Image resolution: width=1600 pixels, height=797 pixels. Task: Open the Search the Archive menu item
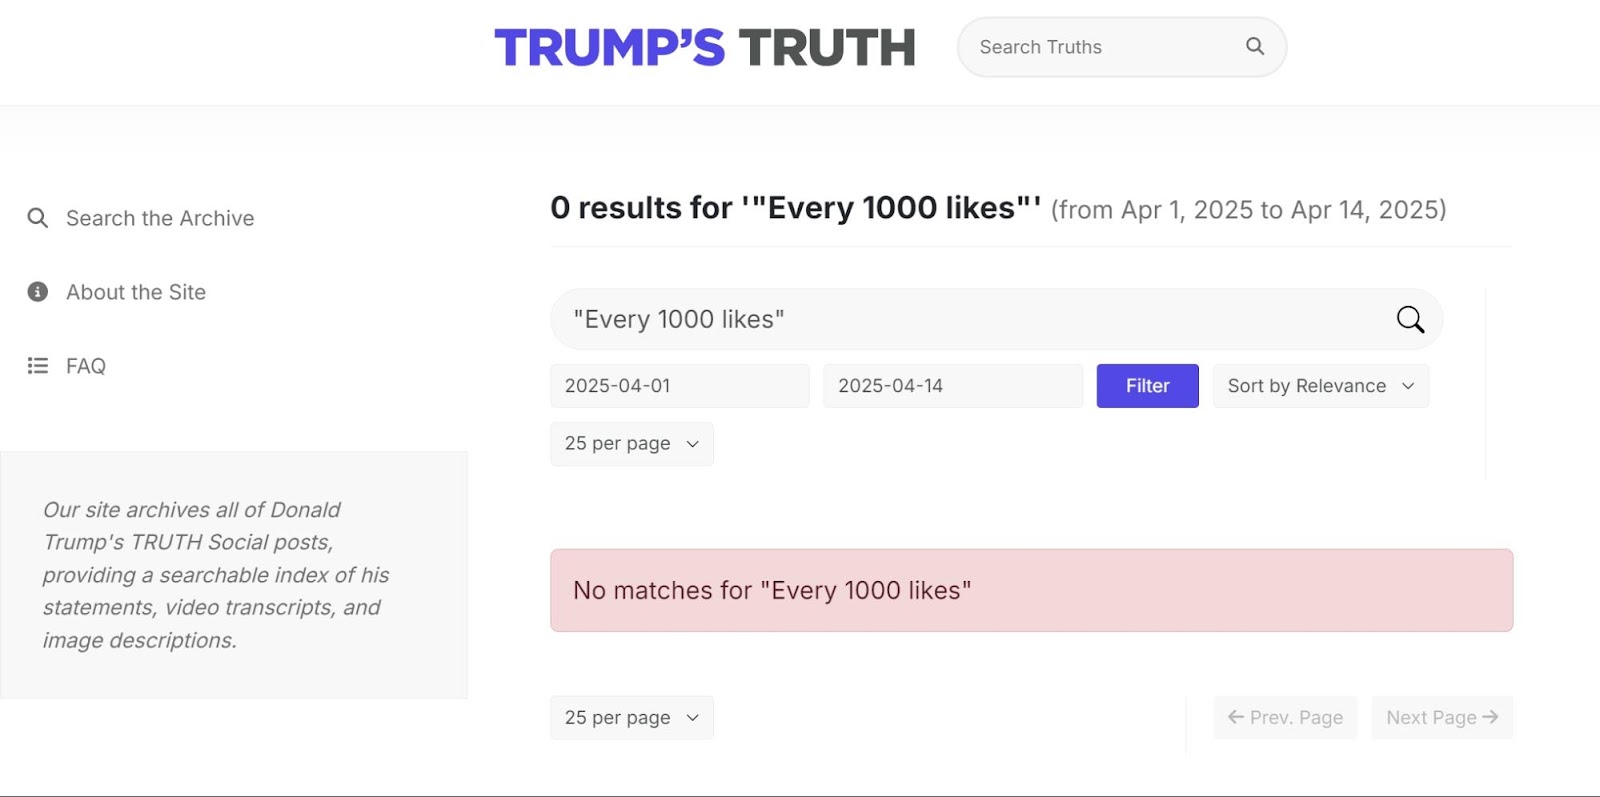[x=160, y=218]
